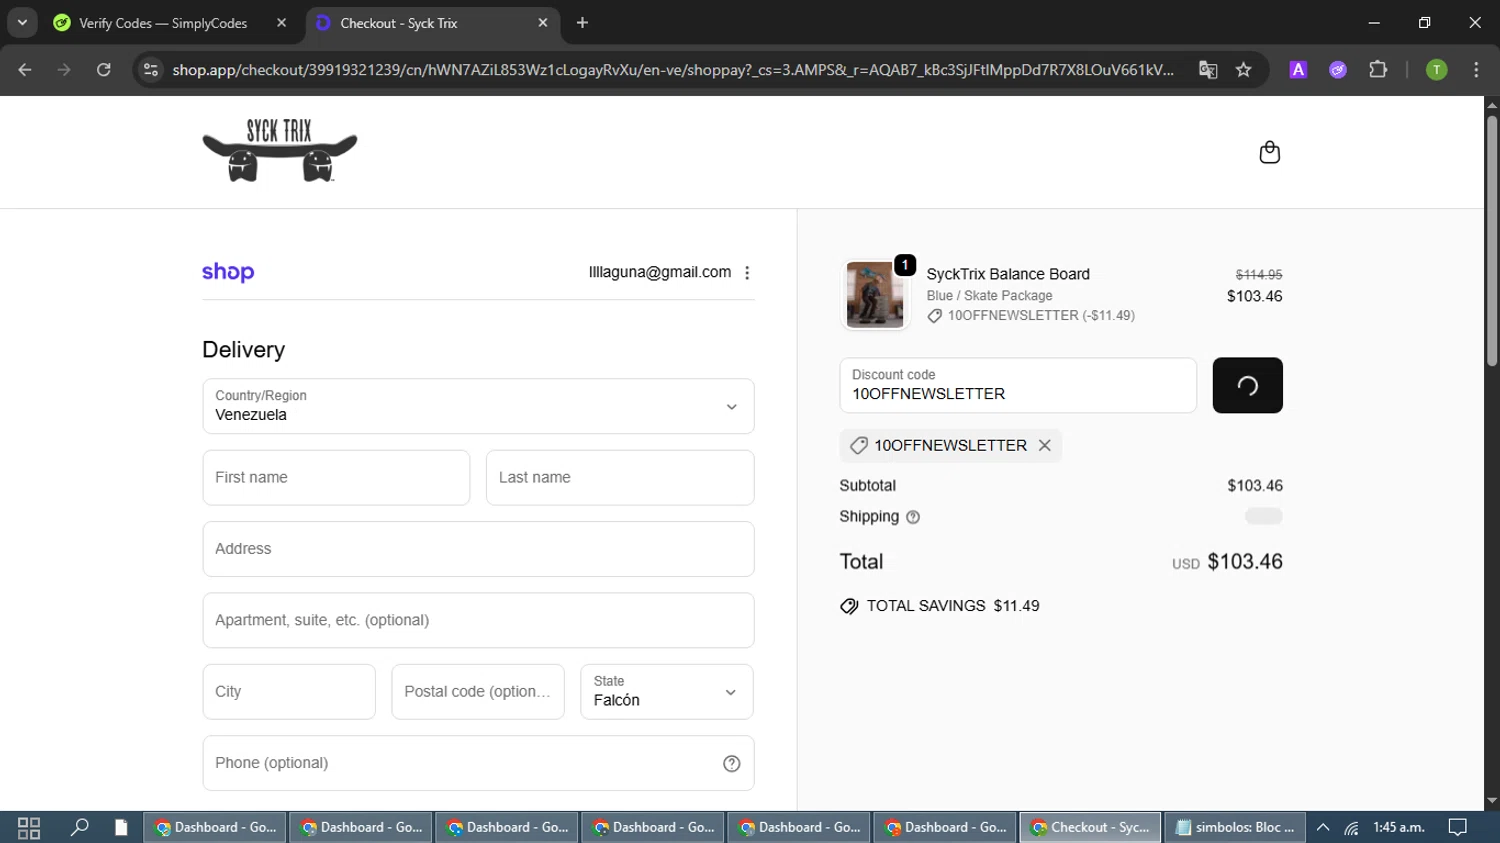Click the TOTAL SAVINGS $11.49 text
Screen dimensions: 1500x843
click(953, 606)
